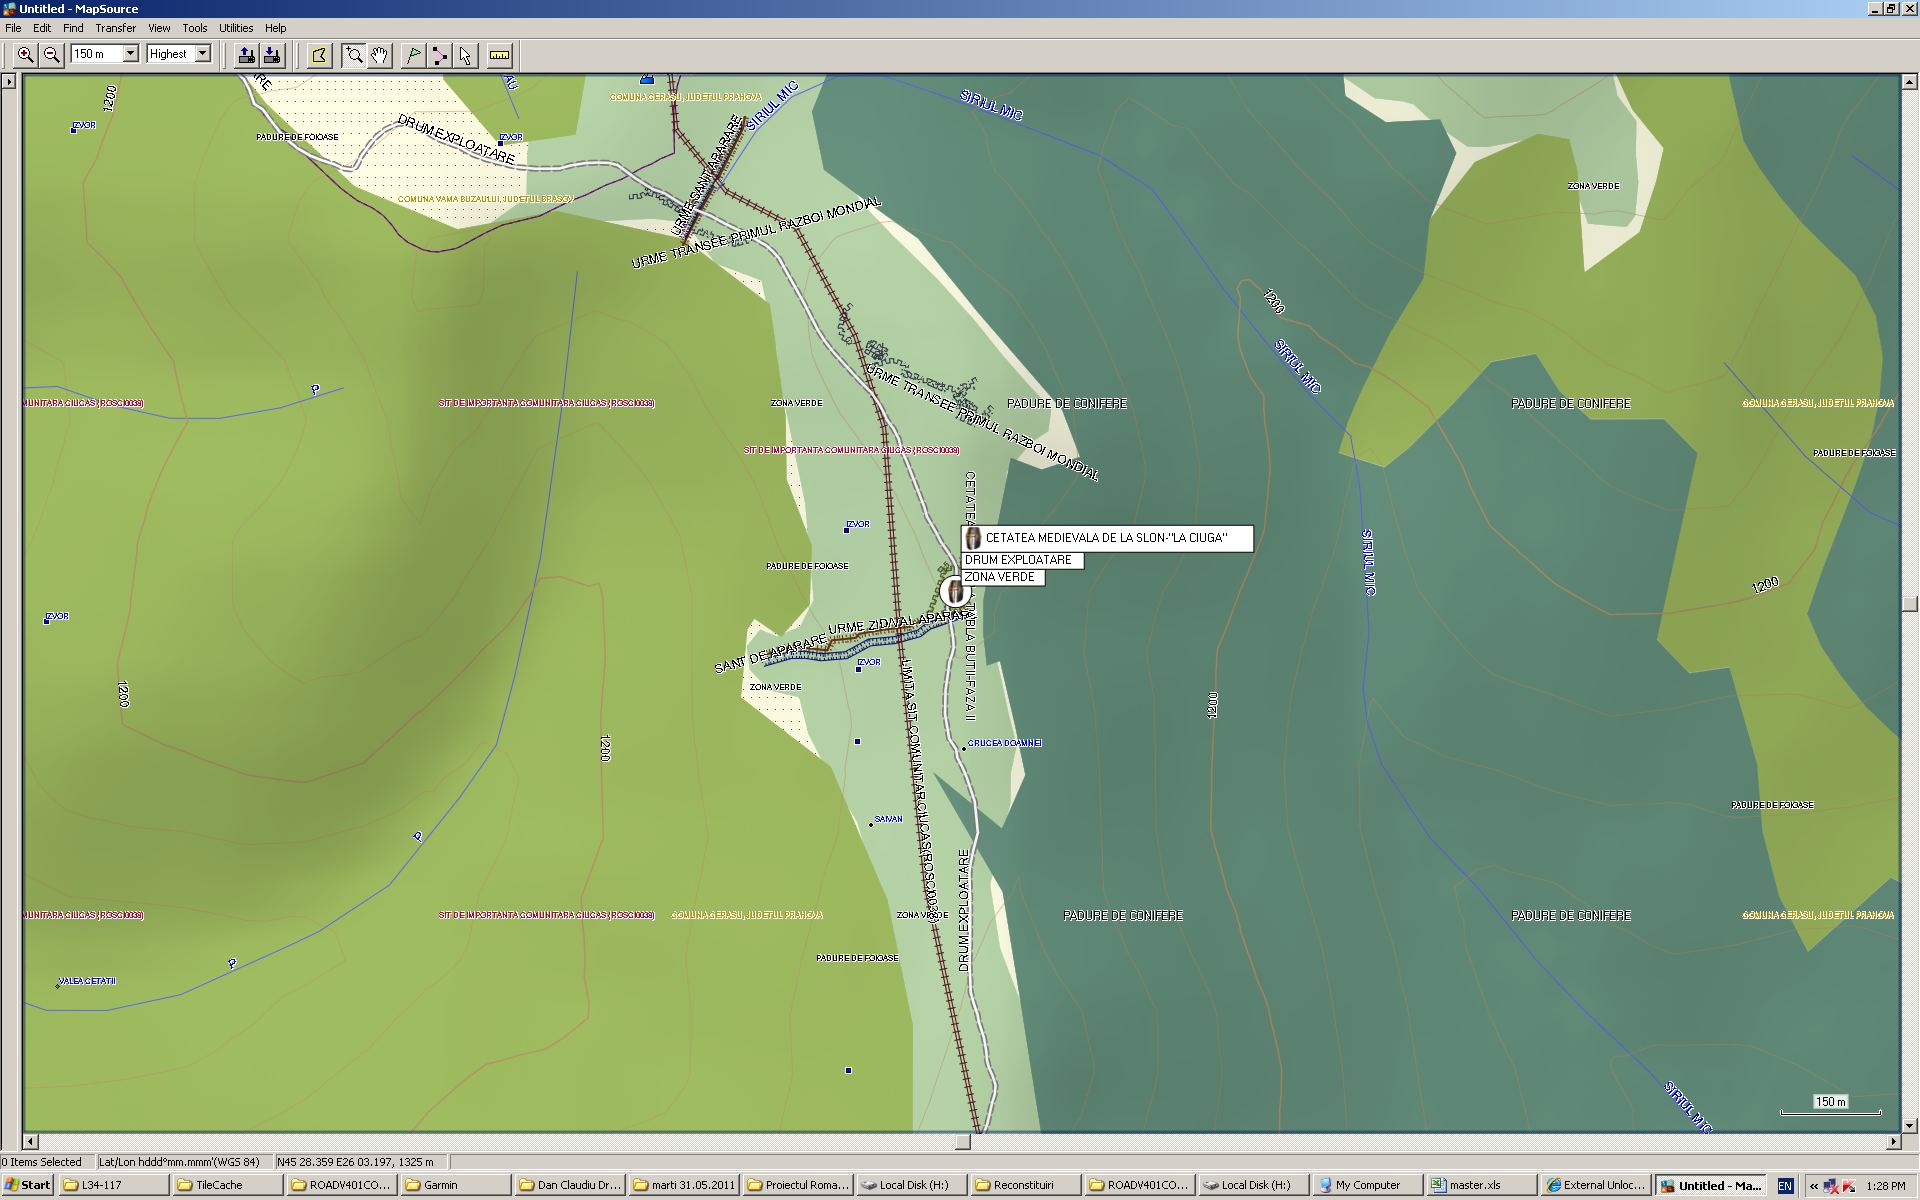This screenshot has height=1200, width=1920.
Task: Open the Utilities menu
Action: tap(236, 28)
